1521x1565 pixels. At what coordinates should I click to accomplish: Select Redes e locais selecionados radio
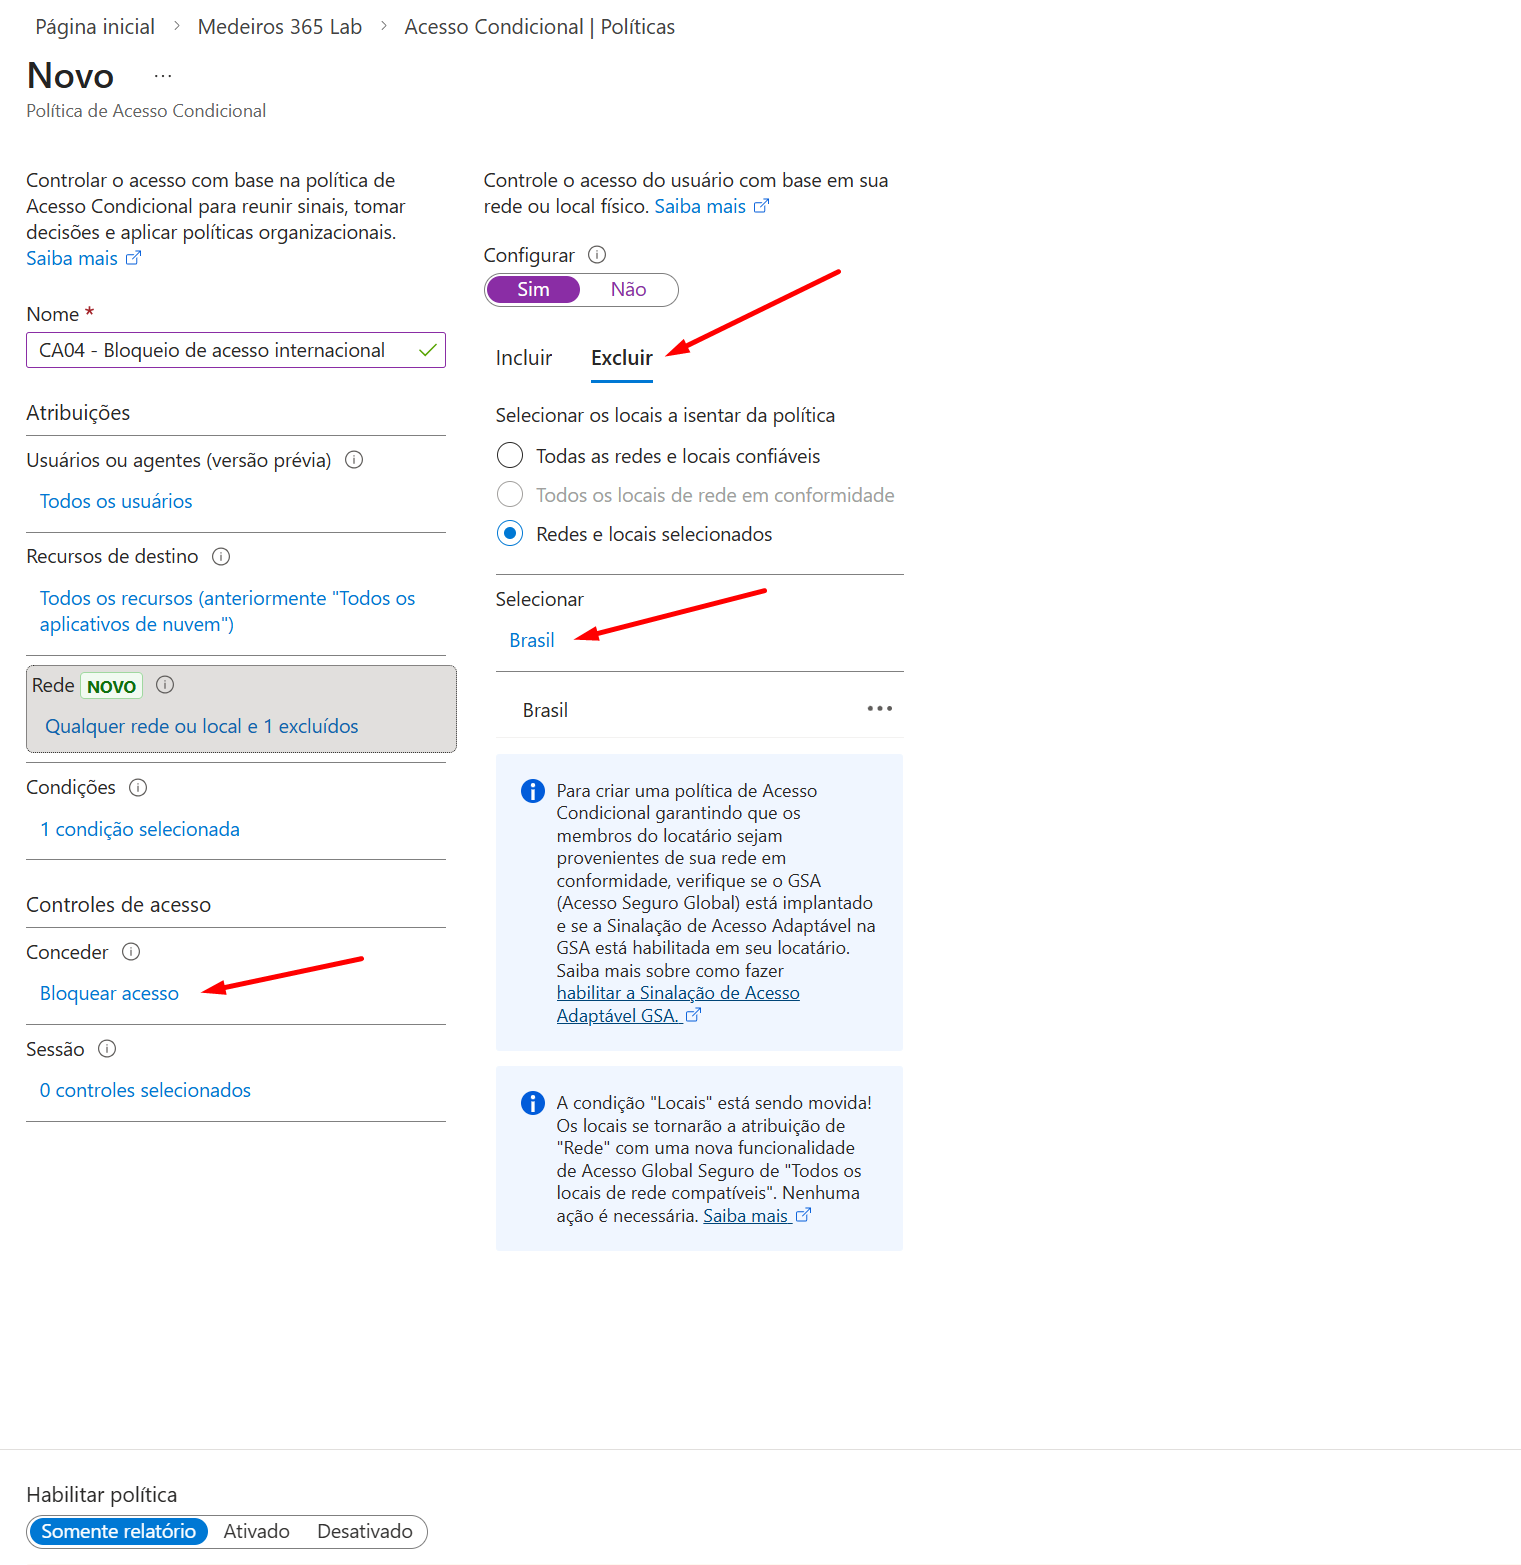coord(510,534)
